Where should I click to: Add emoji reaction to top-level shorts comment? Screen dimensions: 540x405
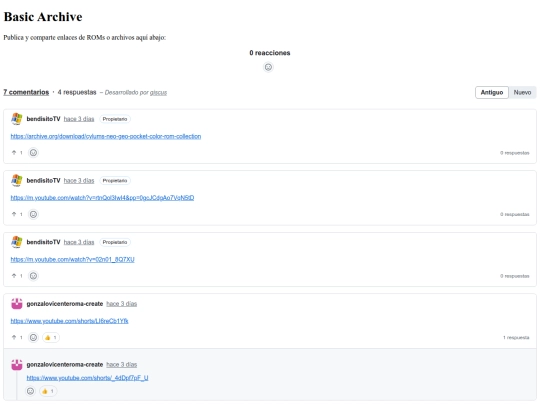(x=33, y=338)
